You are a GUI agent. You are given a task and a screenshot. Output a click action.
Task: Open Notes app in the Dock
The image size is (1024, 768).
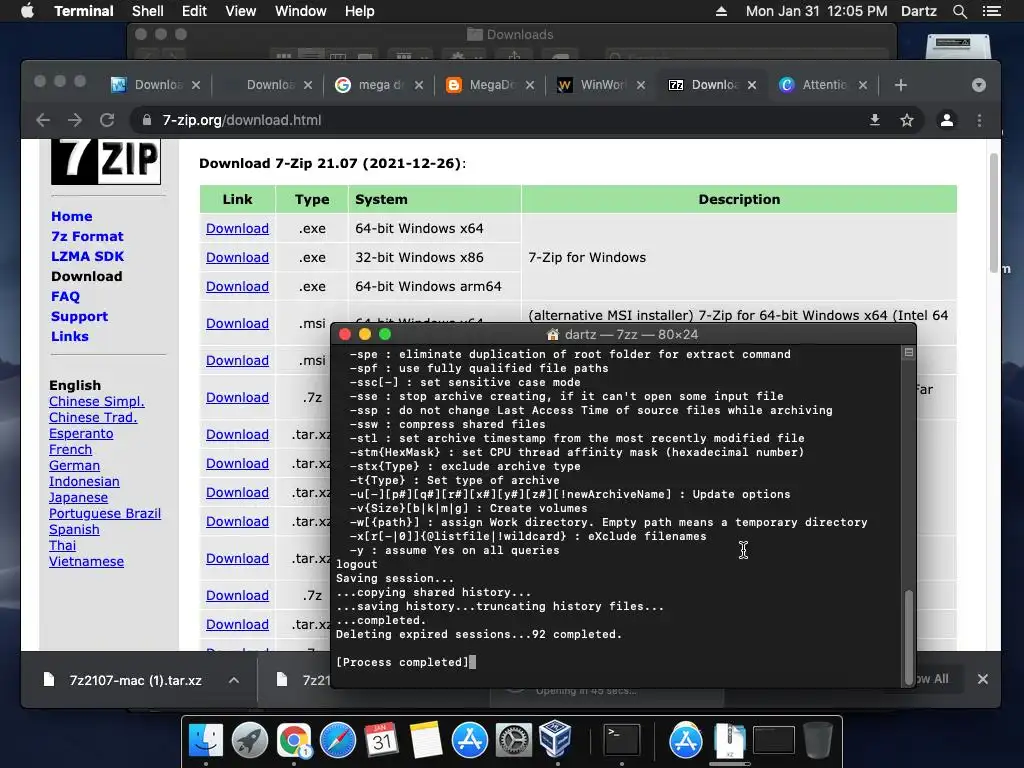click(426, 740)
